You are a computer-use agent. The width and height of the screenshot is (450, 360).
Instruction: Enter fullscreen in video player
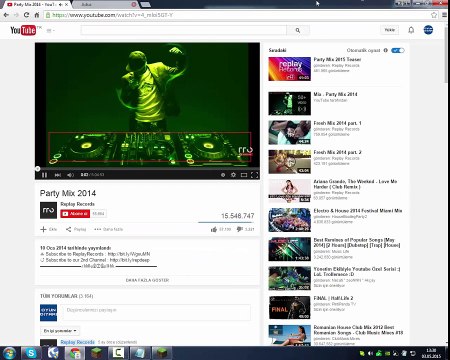tap(255, 175)
